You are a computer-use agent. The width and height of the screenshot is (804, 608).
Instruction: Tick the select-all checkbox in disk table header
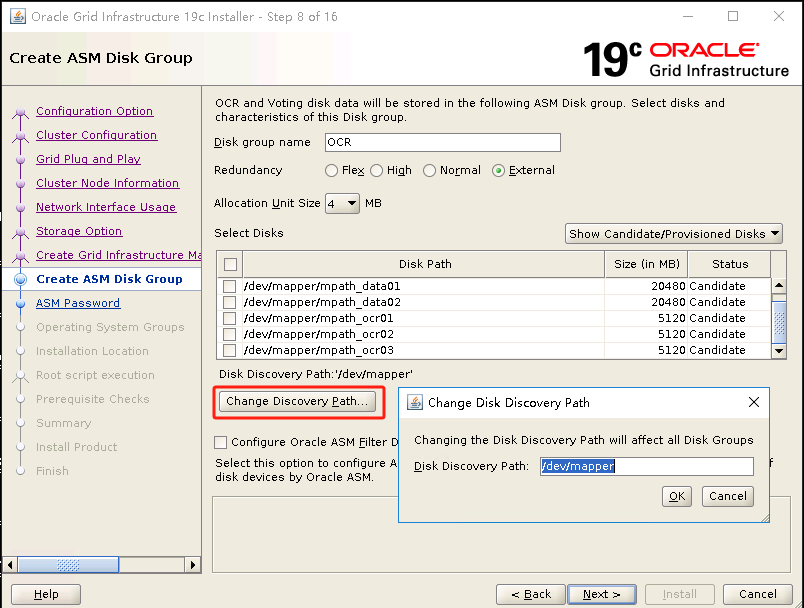[x=231, y=264]
